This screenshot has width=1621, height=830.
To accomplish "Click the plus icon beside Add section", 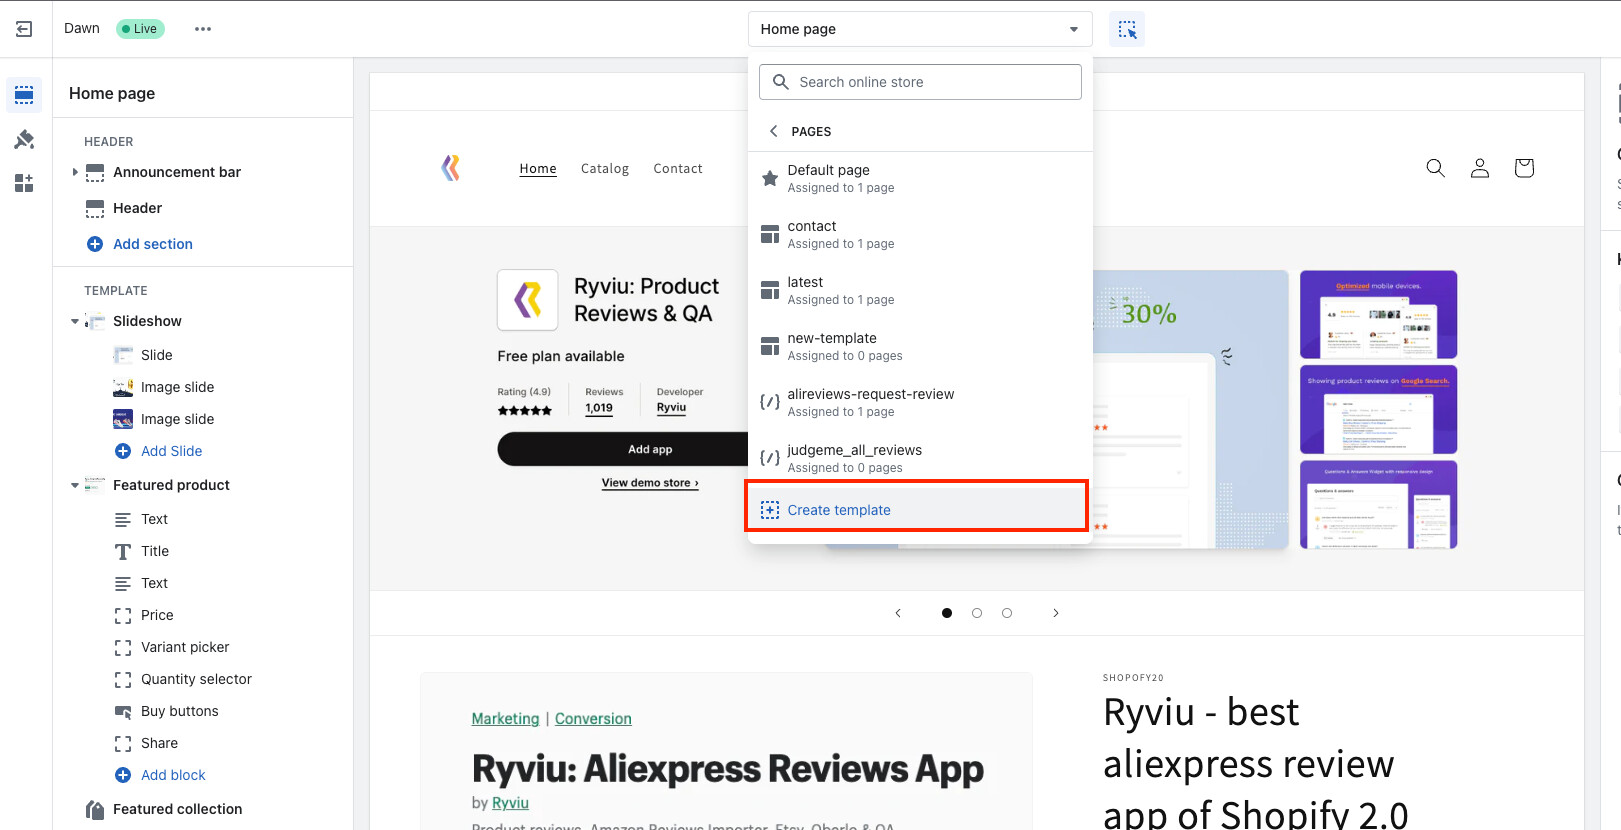I will tap(95, 244).
